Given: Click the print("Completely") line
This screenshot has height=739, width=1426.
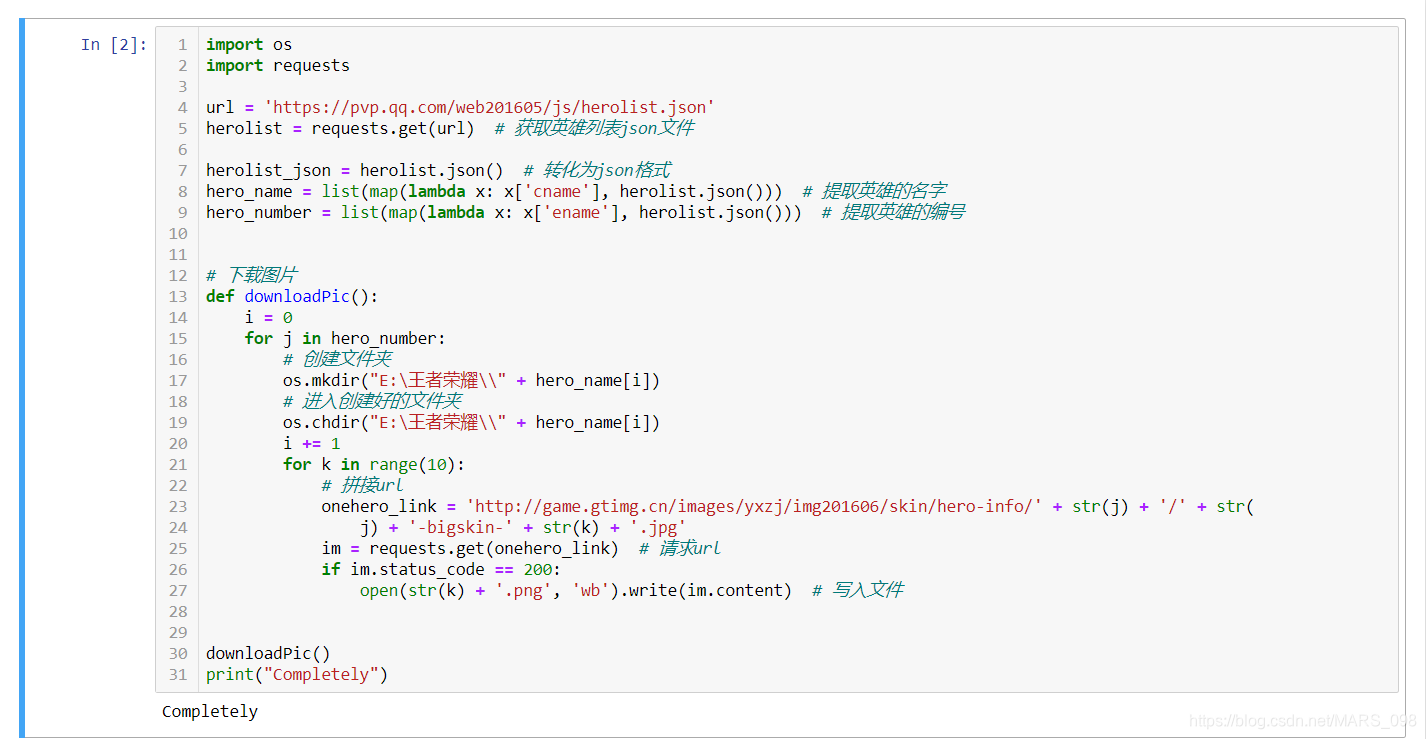Looking at the screenshot, I should [297, 674].
